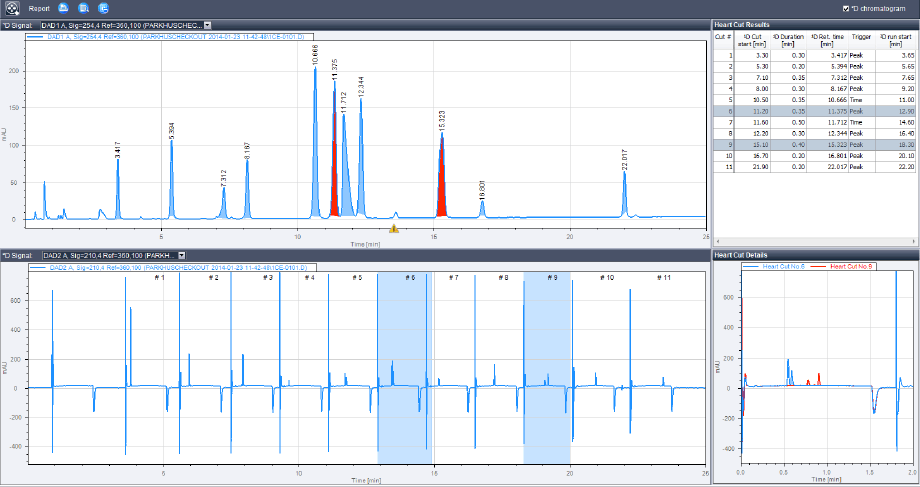The width and height of the screenshot is (920, 487).
Task: Click the yellow warning triangle on time axis
Action: coord(394,229)
